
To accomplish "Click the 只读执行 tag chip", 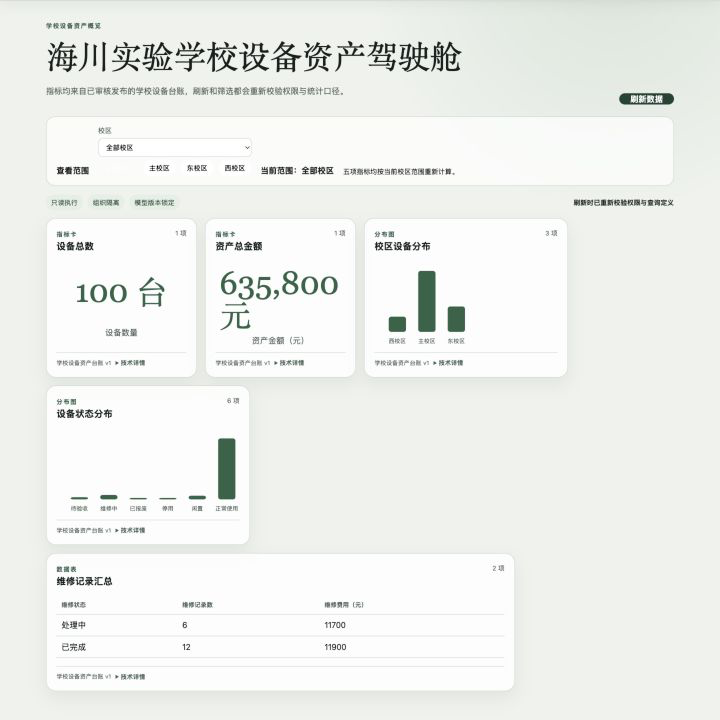I will (64, 202).
